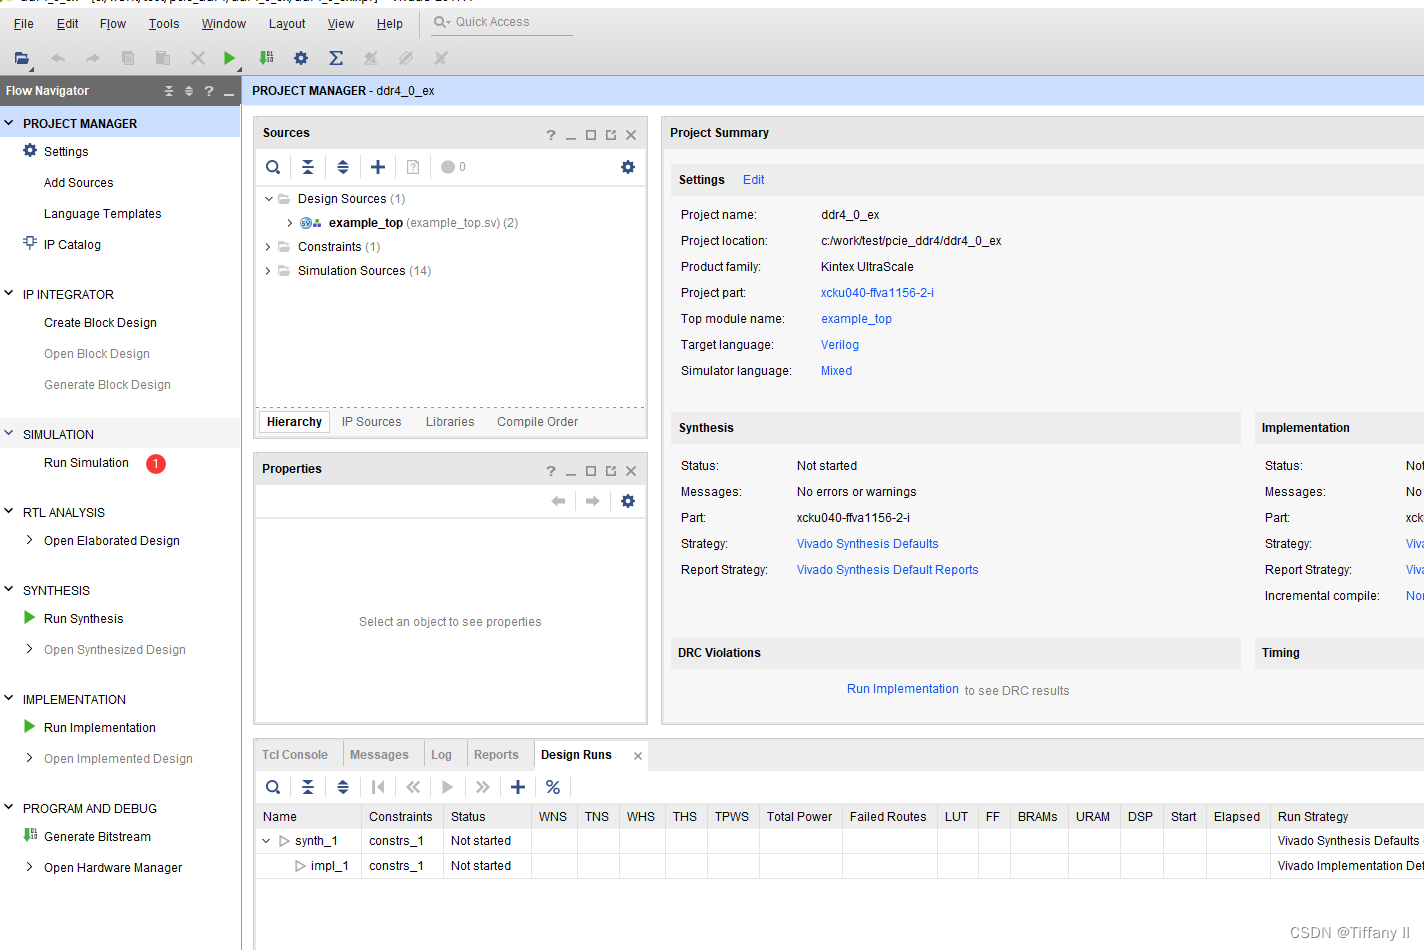The width and height of the screenshot is (1424, 950).
Task: Open project icon in main toolbar
Action: point(22,58)
